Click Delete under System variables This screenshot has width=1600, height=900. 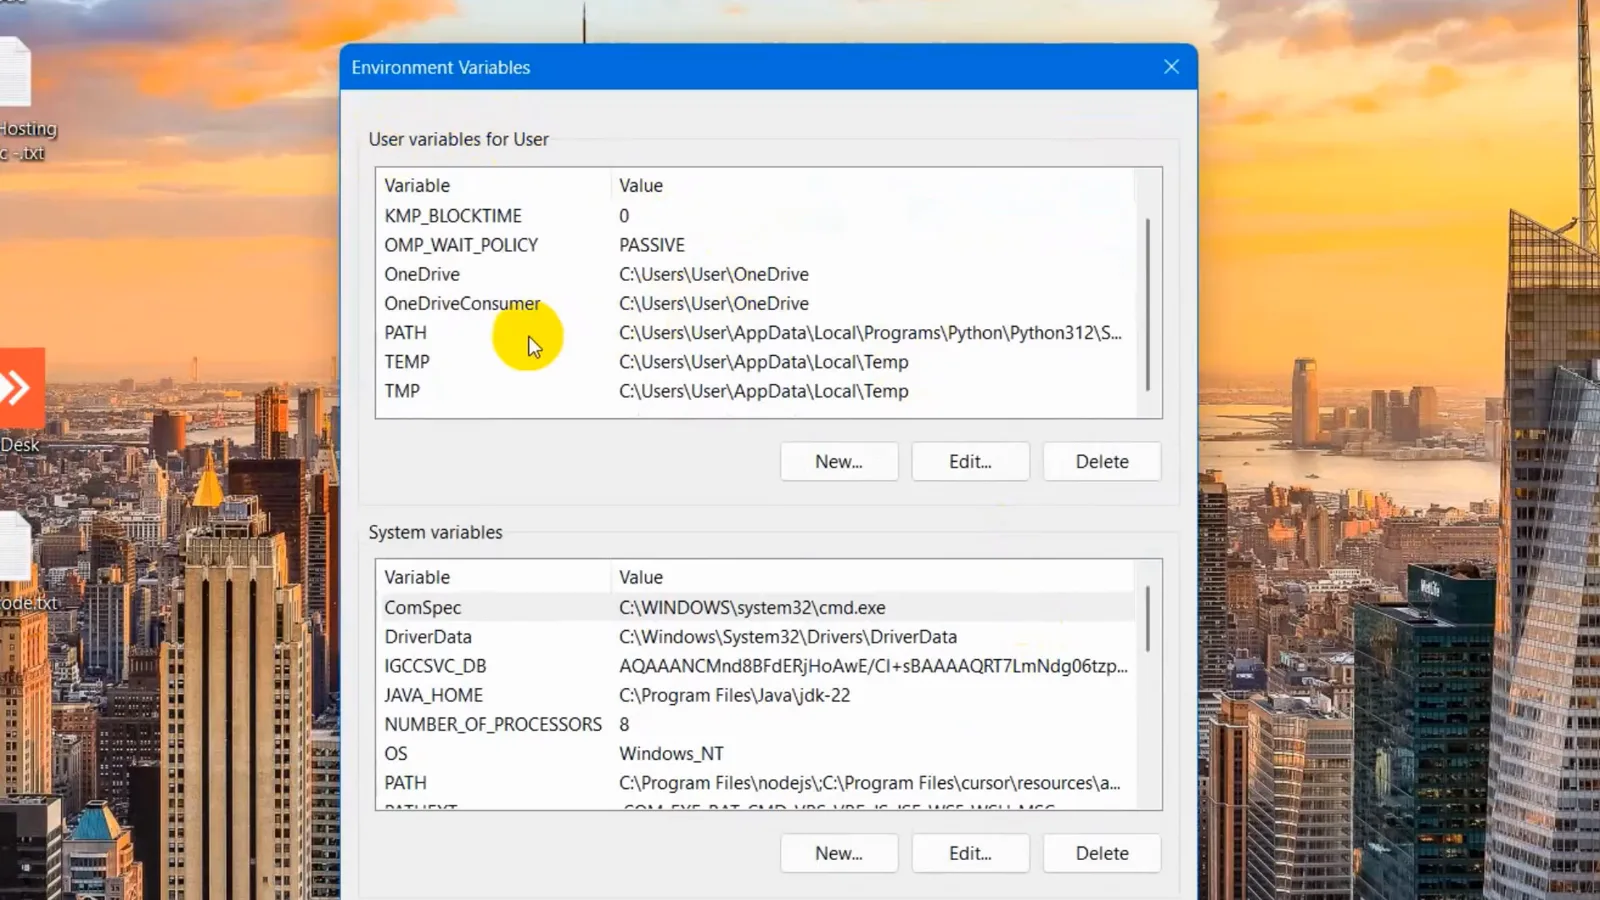tap(1102, 854)
